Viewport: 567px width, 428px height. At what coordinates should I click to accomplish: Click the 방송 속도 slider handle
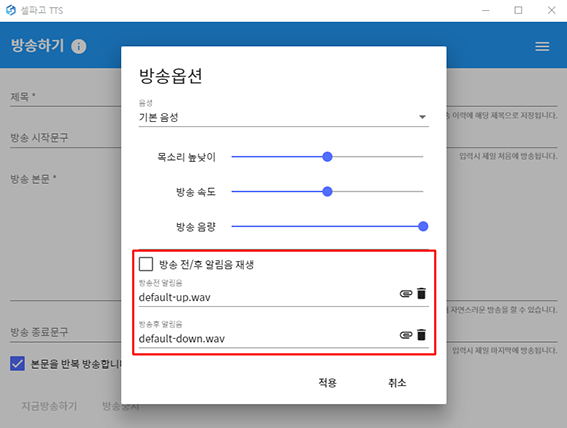(x=327, y=192)
